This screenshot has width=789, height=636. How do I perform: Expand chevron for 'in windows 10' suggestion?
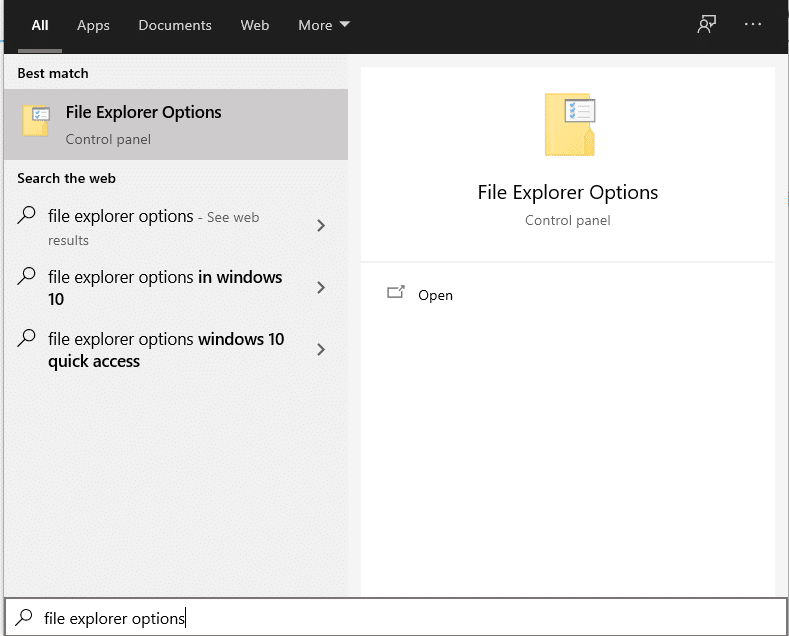pos(321,288)
